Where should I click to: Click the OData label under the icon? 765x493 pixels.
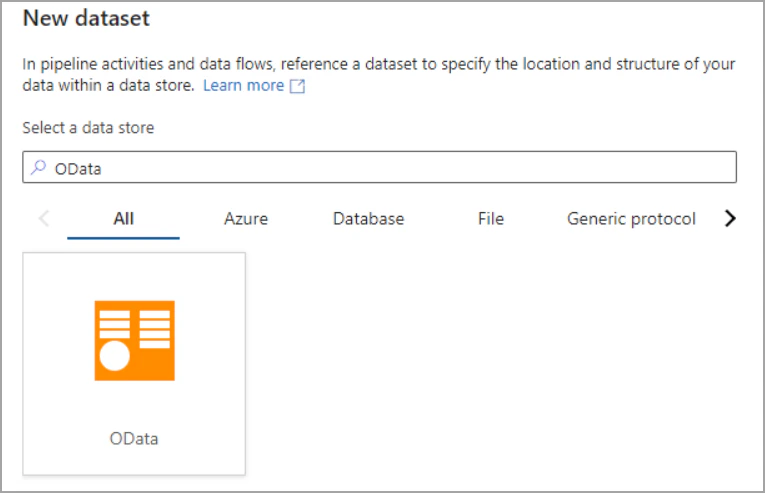[x=134, y=438]
